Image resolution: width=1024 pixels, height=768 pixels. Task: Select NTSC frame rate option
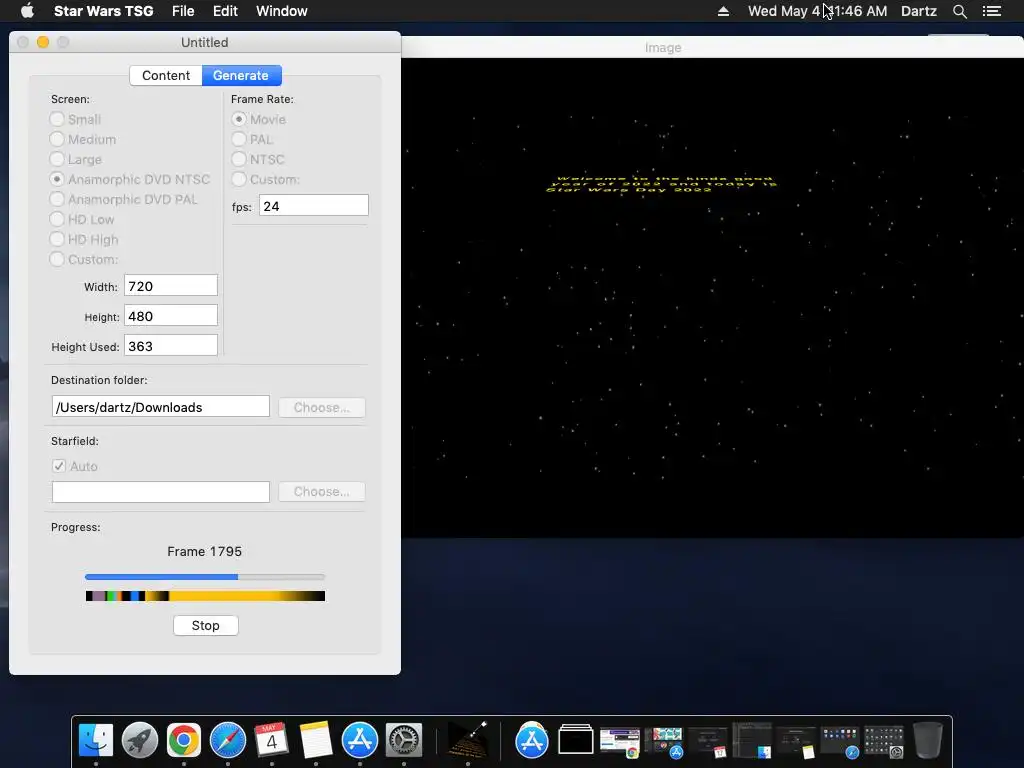coord(239,159)
